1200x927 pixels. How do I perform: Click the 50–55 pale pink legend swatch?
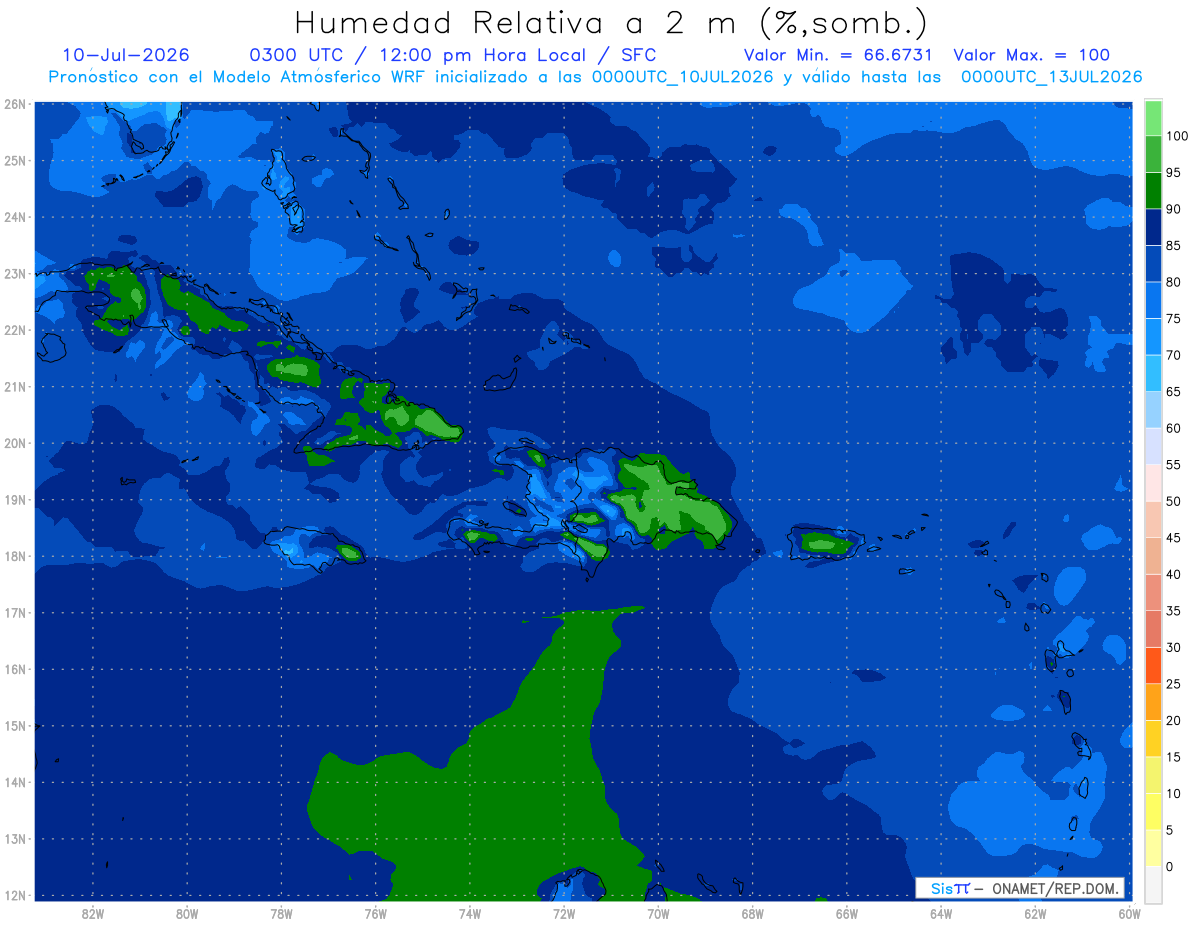coord(1153,482)
